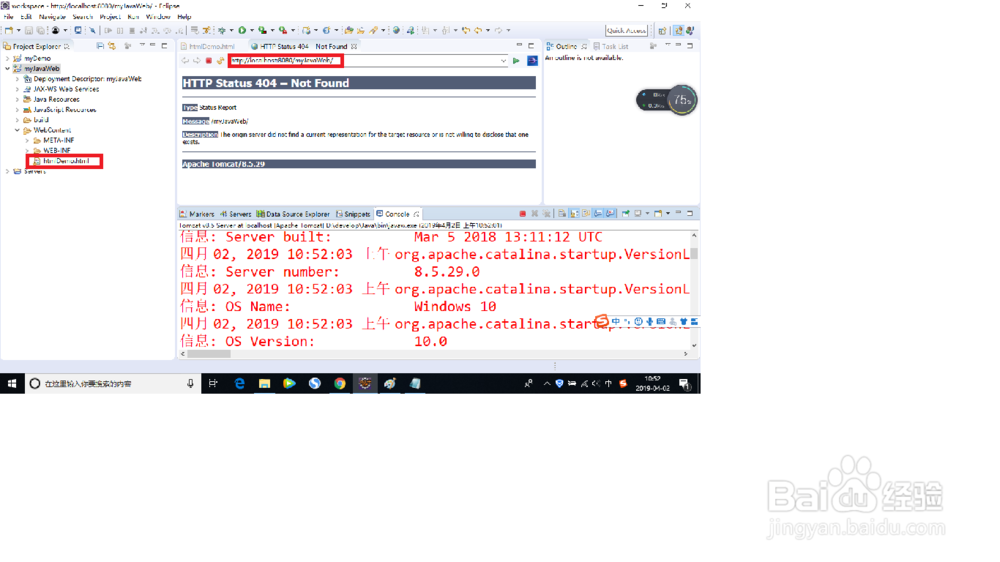This screenshot has width=1000, height=562.
Task: Toggle Link with Editor in Project Explorer
Action: click(x=112, y=46)
